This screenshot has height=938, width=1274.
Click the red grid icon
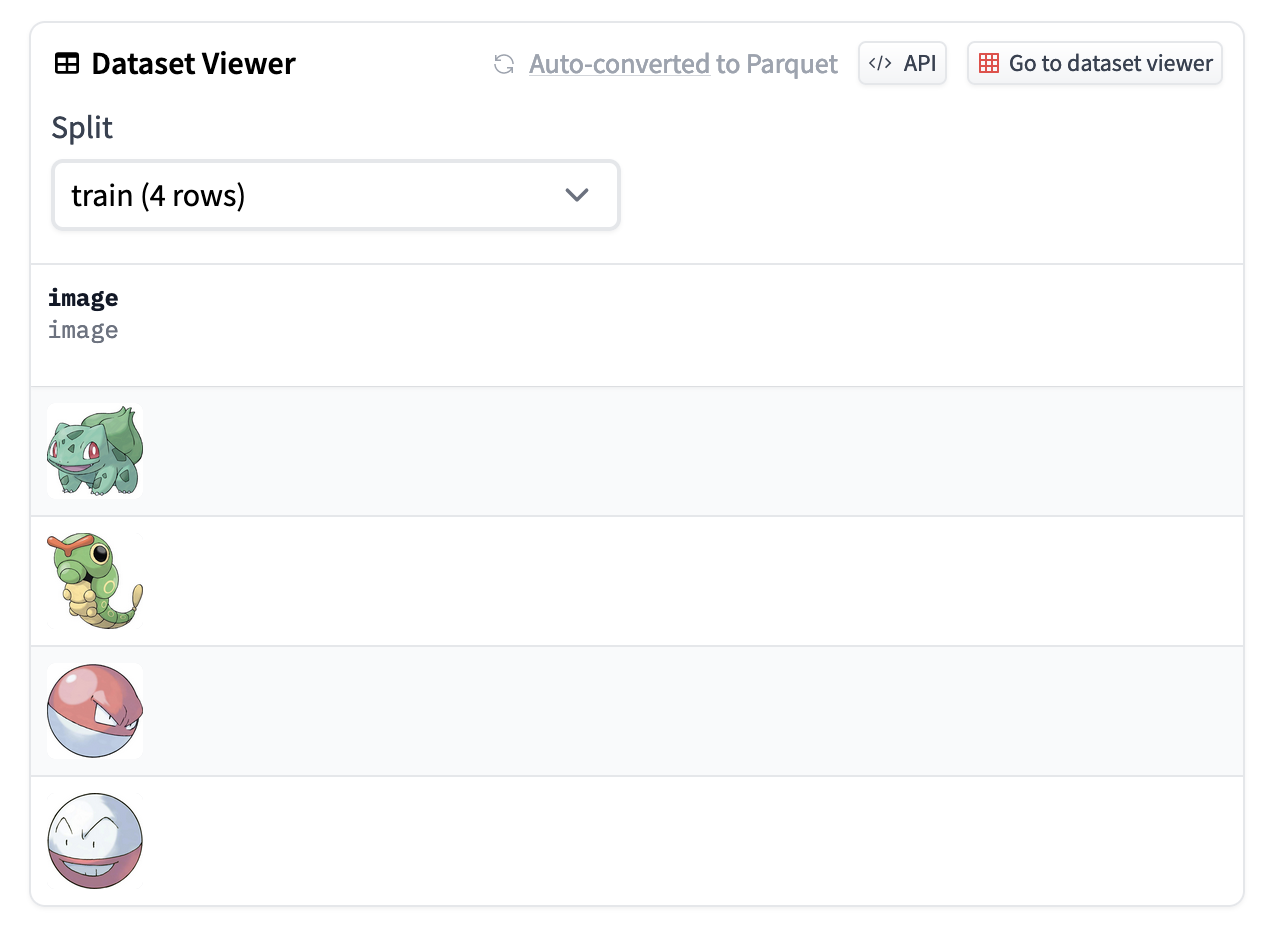pyautogui.click(x=988, y=64)
